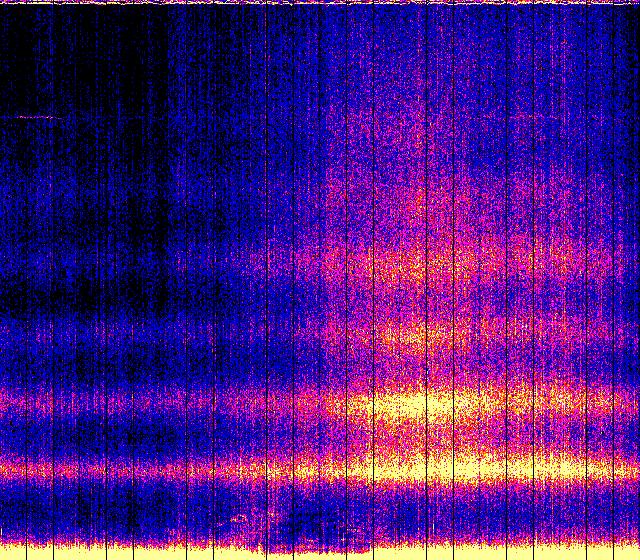Click the small squiggle trace near the bottom center
Viewport: 640px width, 560px height.
click(240, 519)
